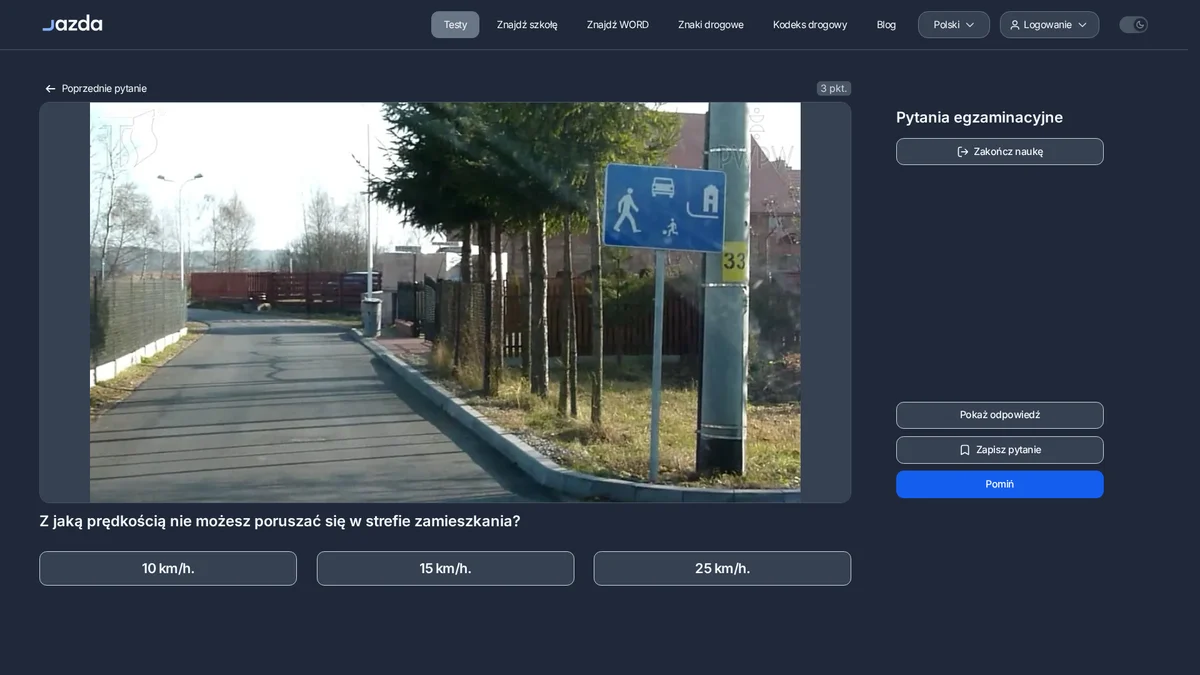Reveal answer with Pokaż odpowiedź
1200x675 pixels.
(1000, 415)
